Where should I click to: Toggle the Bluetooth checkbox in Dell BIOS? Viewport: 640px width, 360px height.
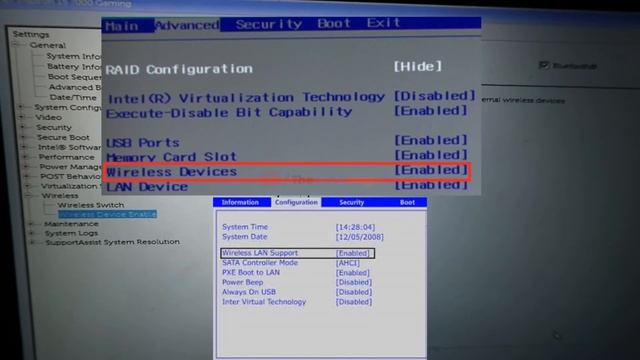click(543, 65)
